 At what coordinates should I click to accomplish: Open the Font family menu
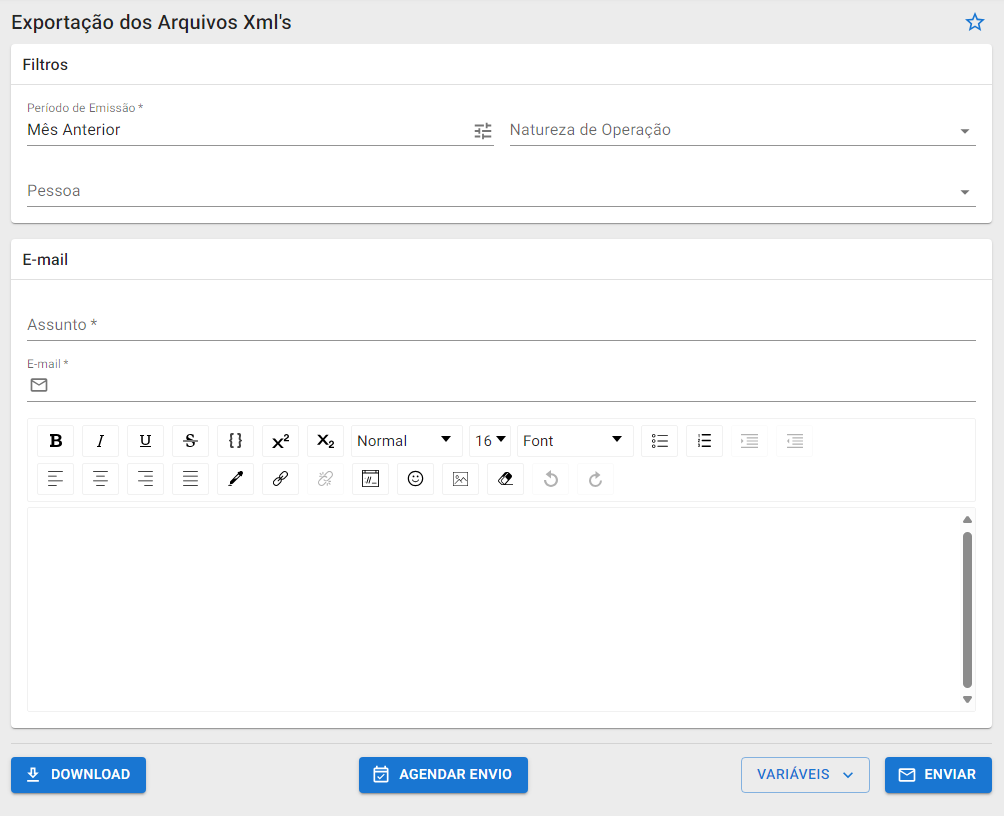574,441
